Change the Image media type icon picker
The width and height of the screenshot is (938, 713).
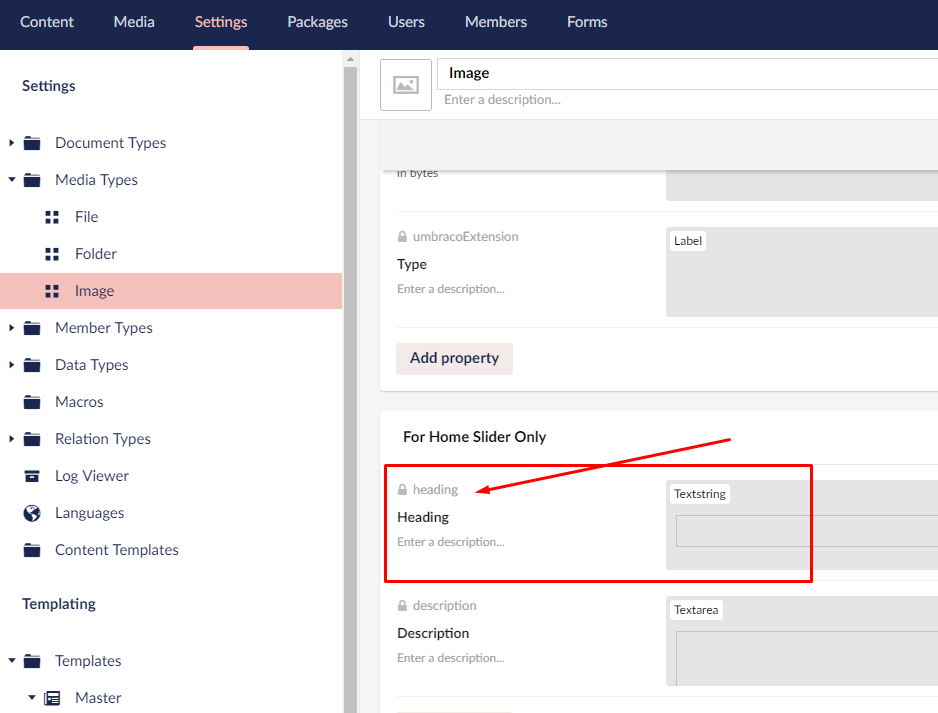click(406, 84)
